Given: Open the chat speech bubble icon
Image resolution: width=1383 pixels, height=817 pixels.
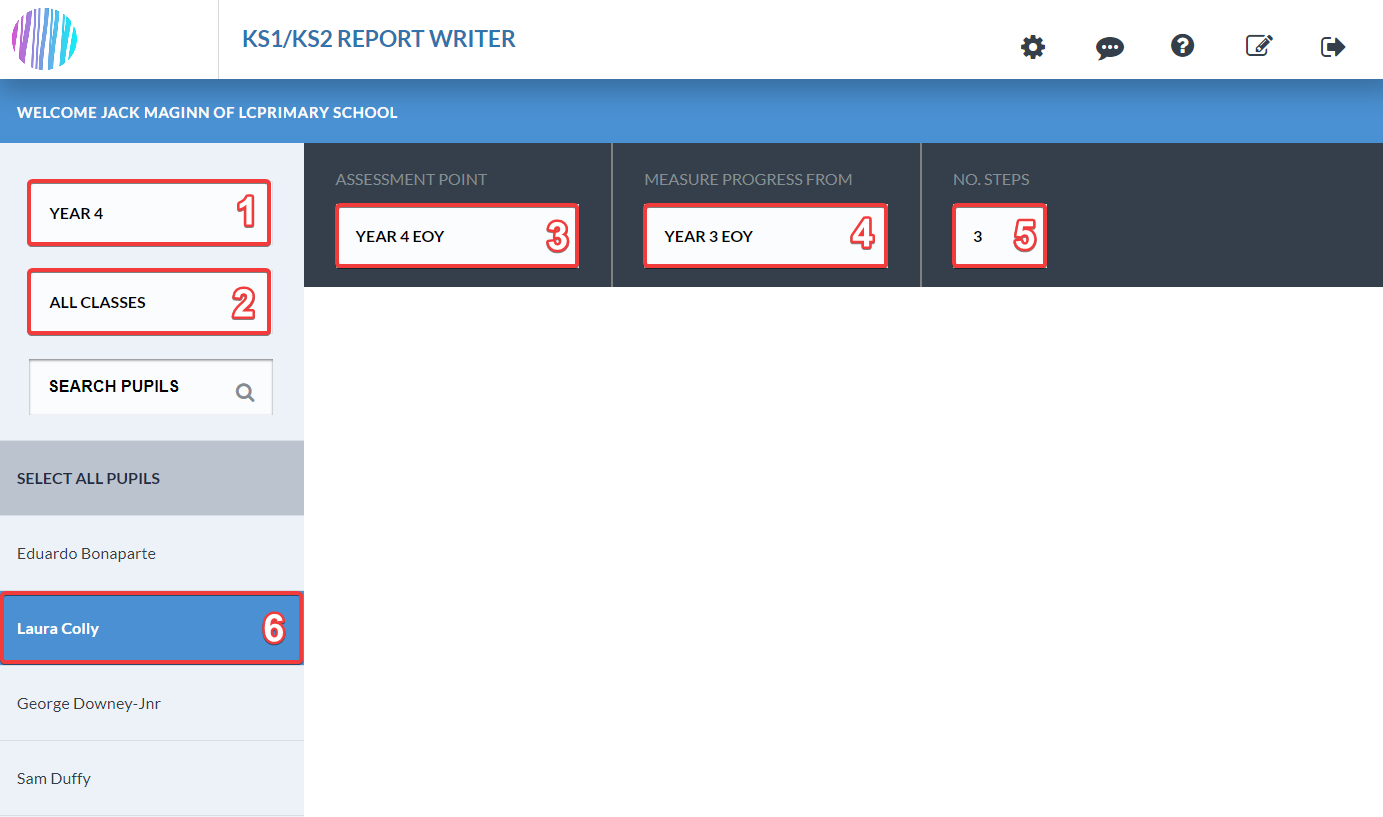Looking at the screenshot, I should [x=1109, y=48].
